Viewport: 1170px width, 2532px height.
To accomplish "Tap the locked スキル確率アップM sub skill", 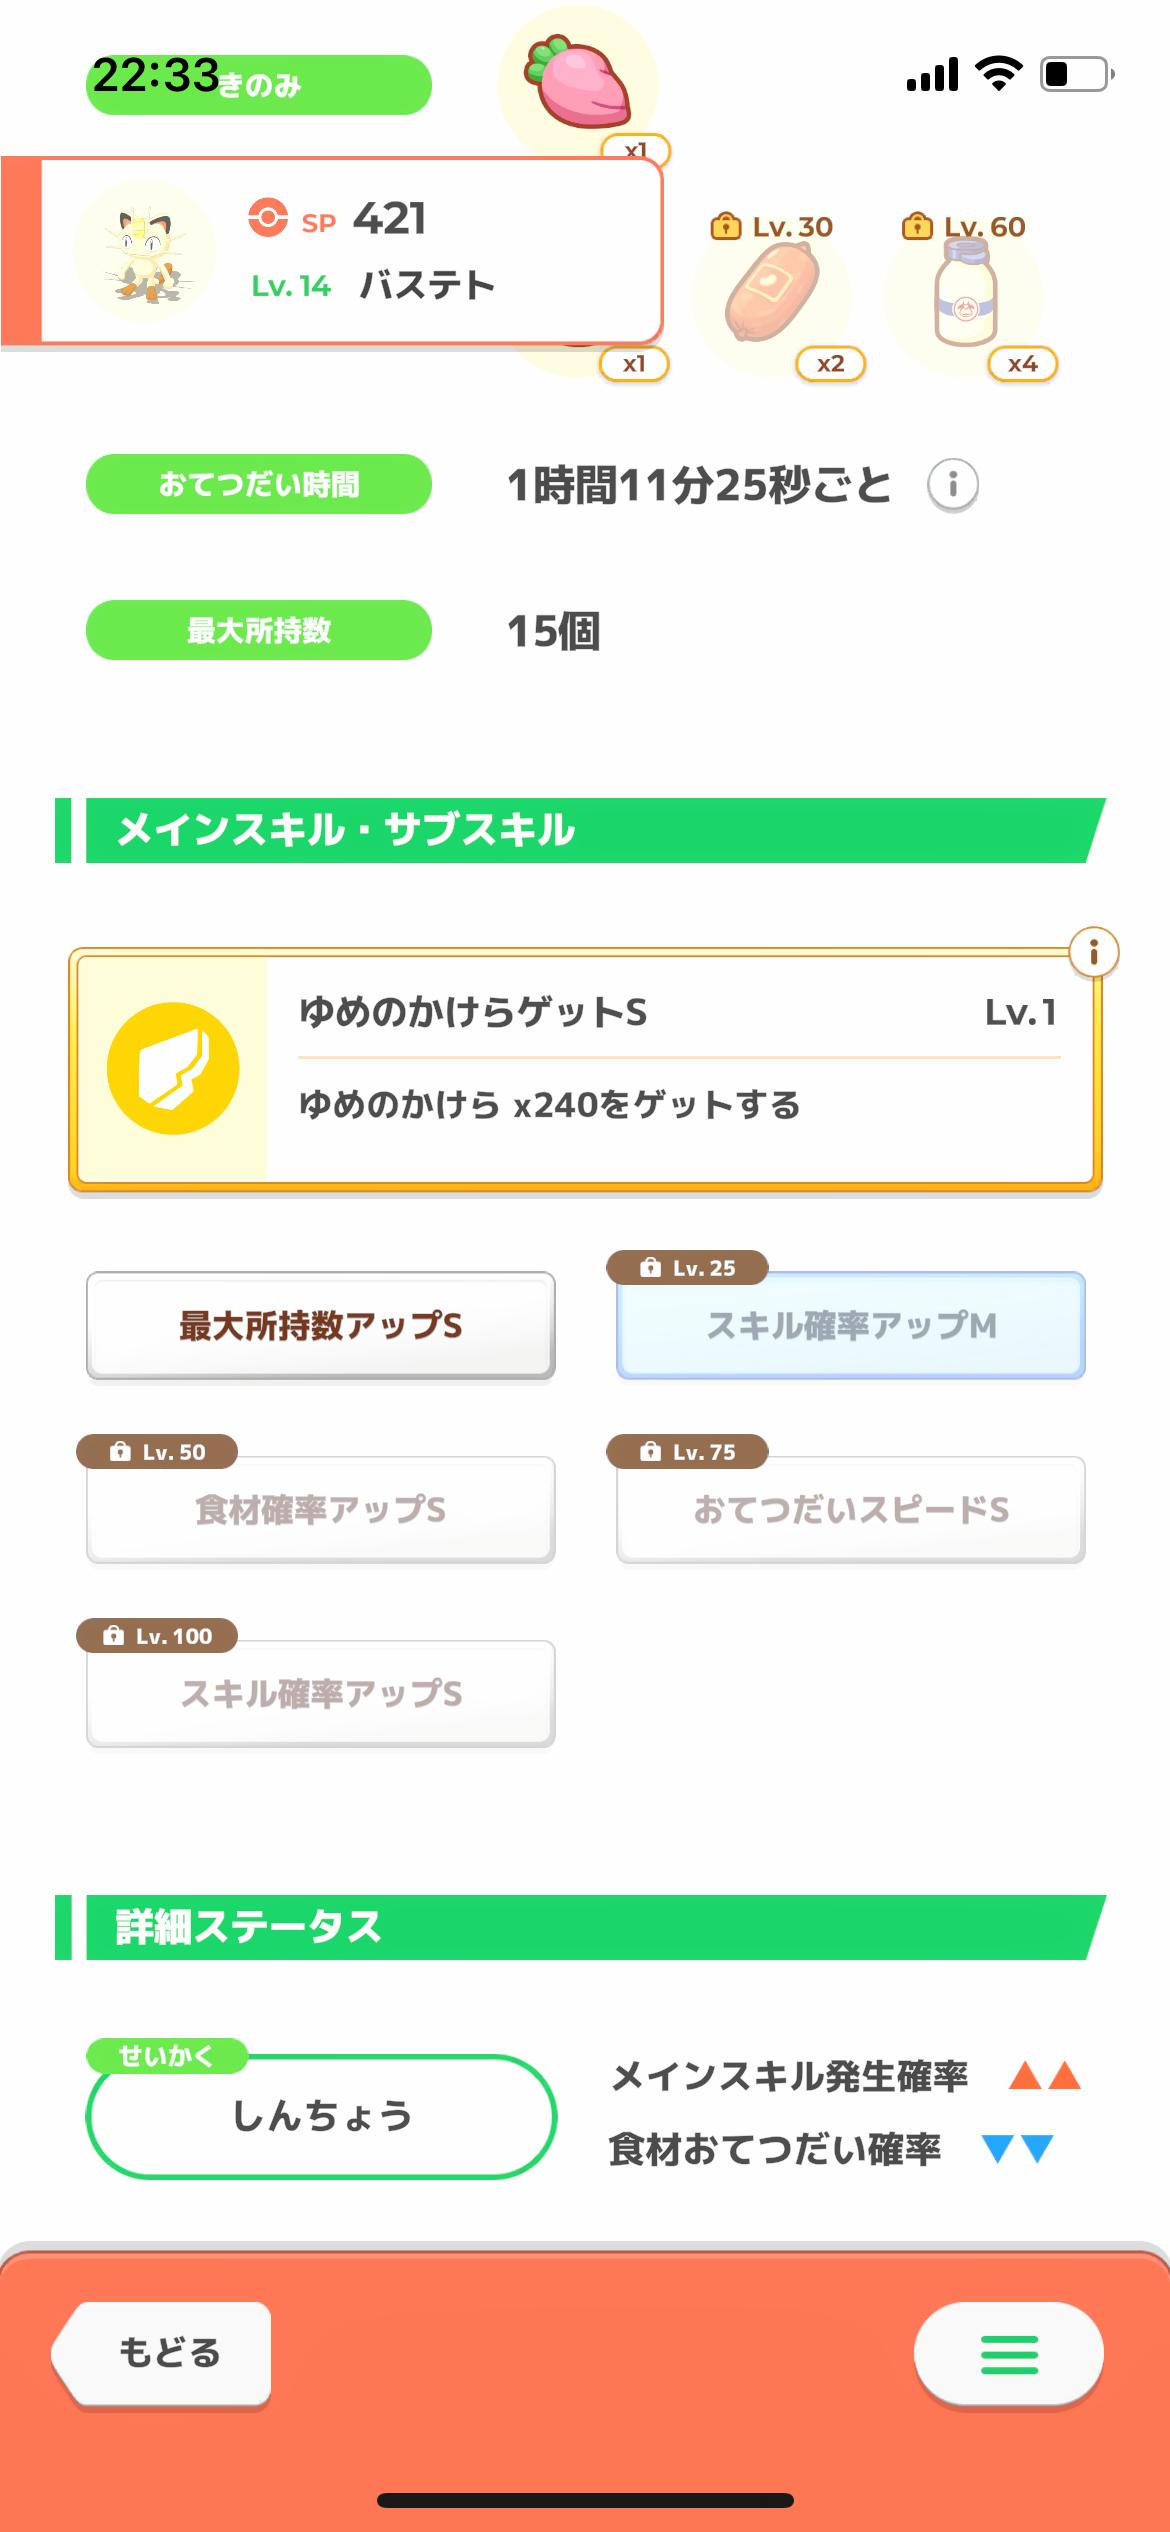I will [x=850, y=1326].
